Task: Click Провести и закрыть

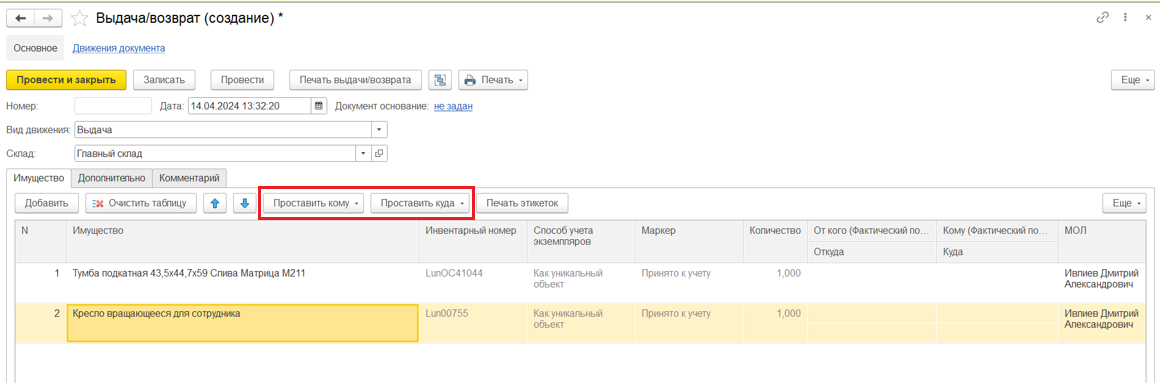Action: pos(67,80)
